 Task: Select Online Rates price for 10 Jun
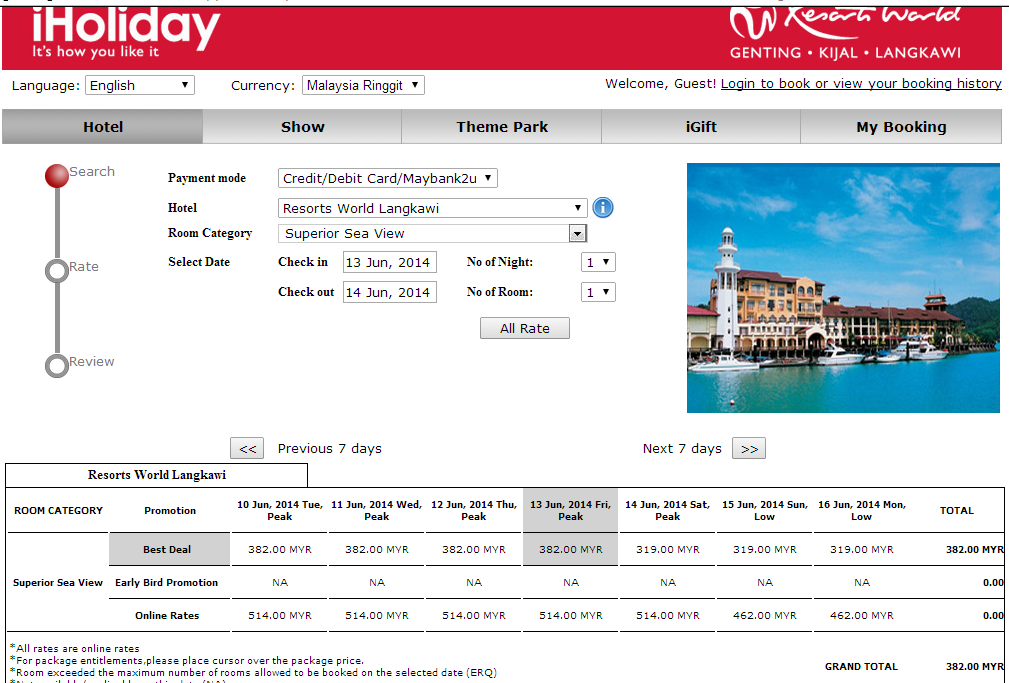pos(280,615)
